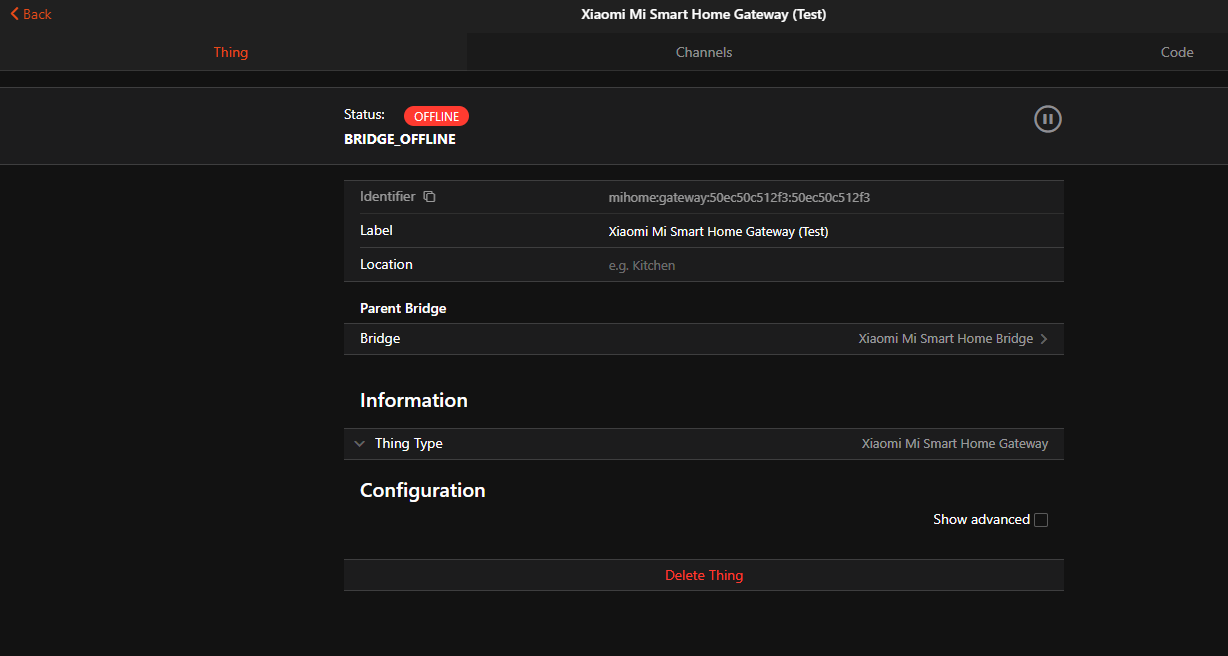
Task: Click the 'Xiaomi Mi Smart Home Gateway' thing type value
Action: 954,444
